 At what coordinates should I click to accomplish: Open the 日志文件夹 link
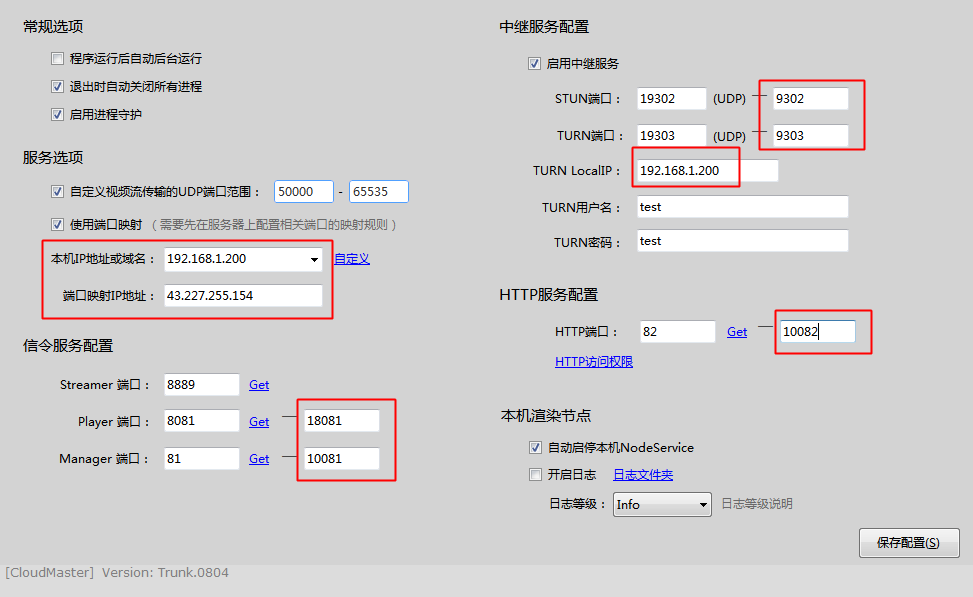(x=643, y=475)
